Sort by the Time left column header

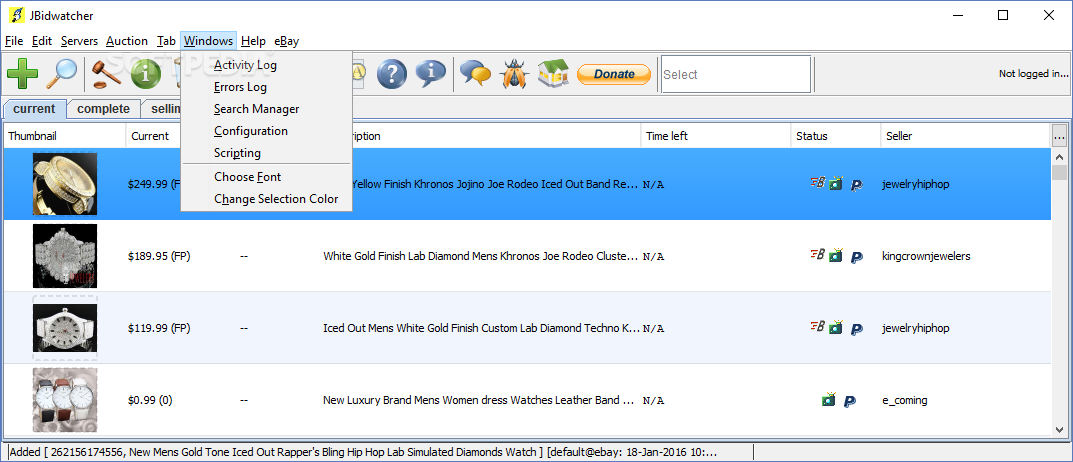[x=716, y=136]
